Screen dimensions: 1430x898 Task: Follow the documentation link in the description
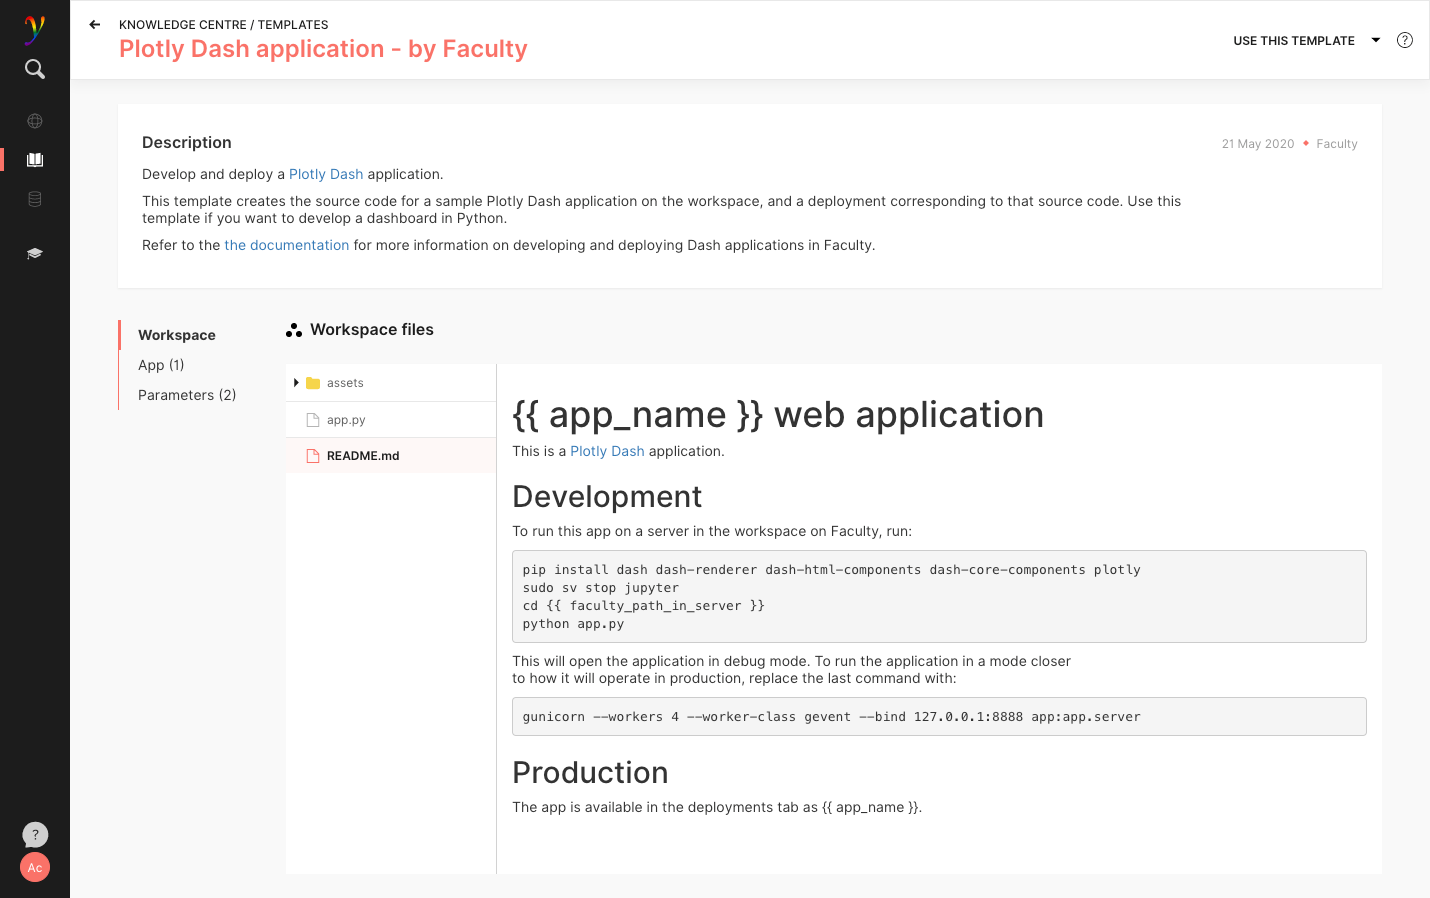coord(286,245)
